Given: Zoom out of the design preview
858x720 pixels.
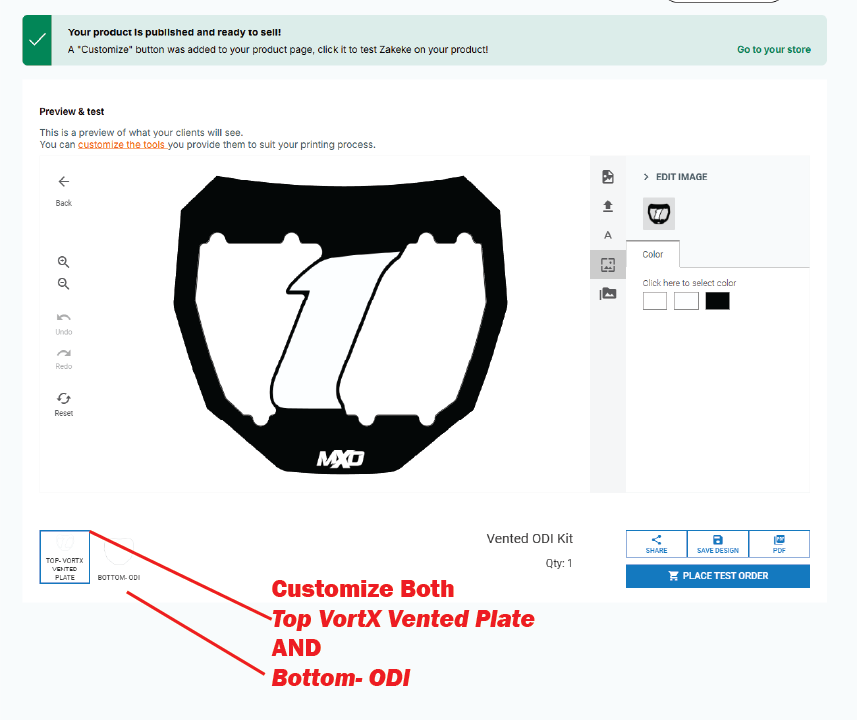Looking at the screenshot, I should click(x=64, y=284).
